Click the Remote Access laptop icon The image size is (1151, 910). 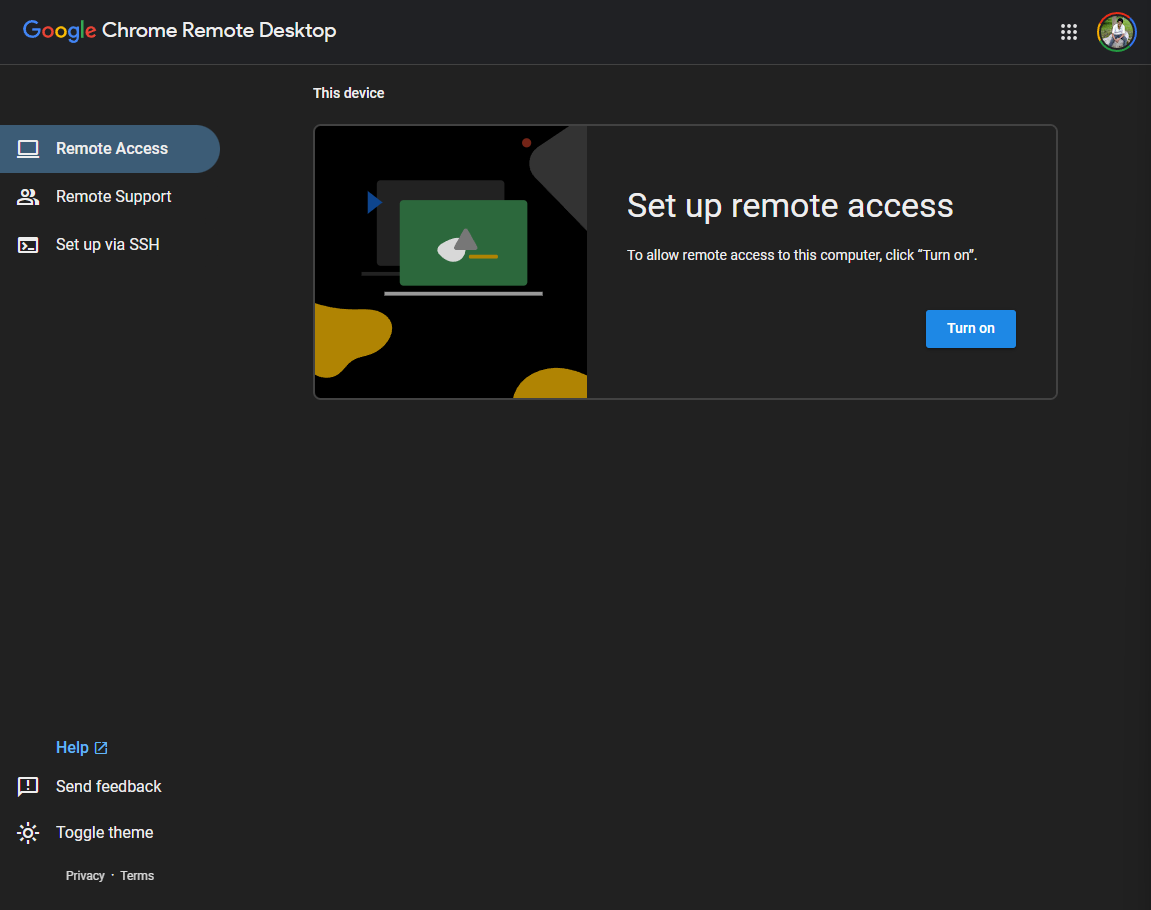click(x=28, y=149)
